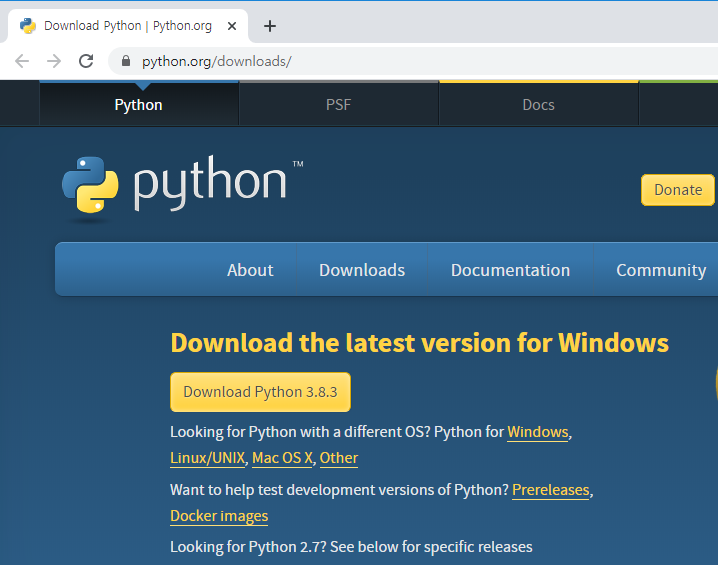The image size is (718, 565).
Task: Switch to the PSF top navigation tab
Action: click(338, 104)
